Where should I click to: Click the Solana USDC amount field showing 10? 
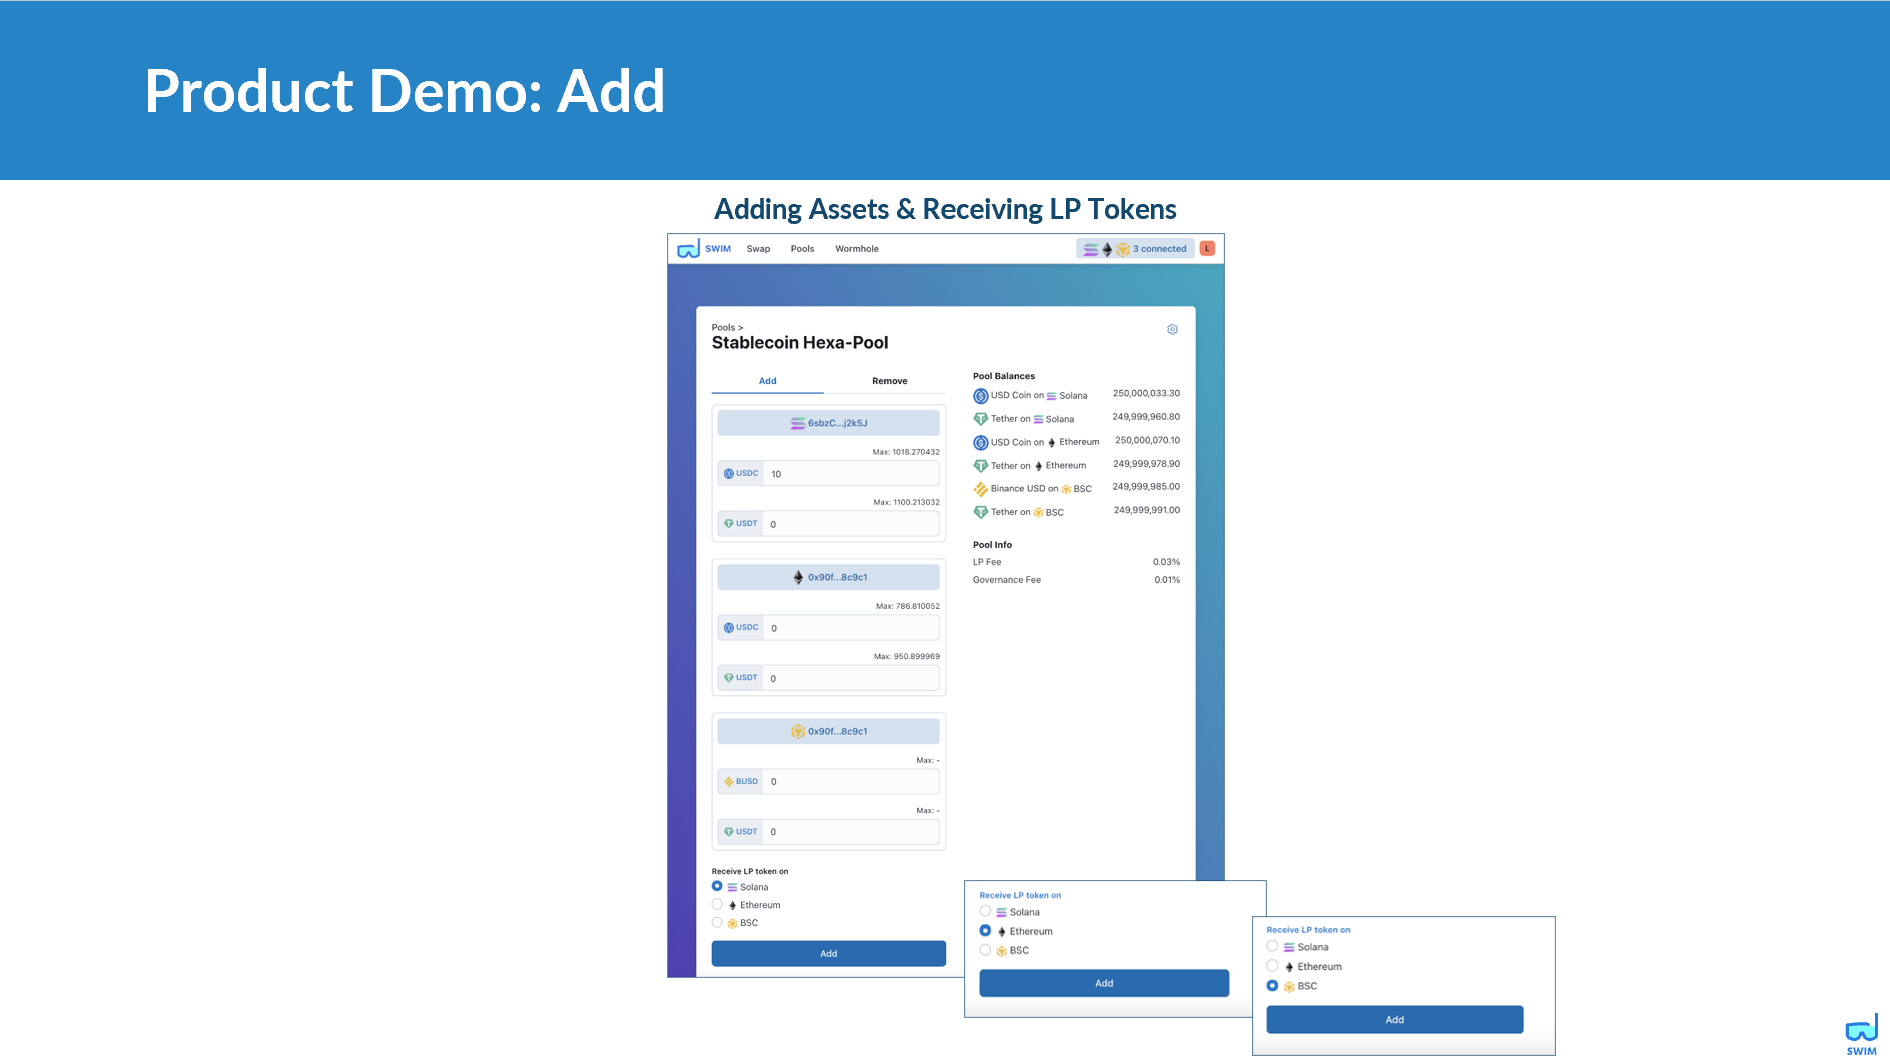click(x=851, y=474)
